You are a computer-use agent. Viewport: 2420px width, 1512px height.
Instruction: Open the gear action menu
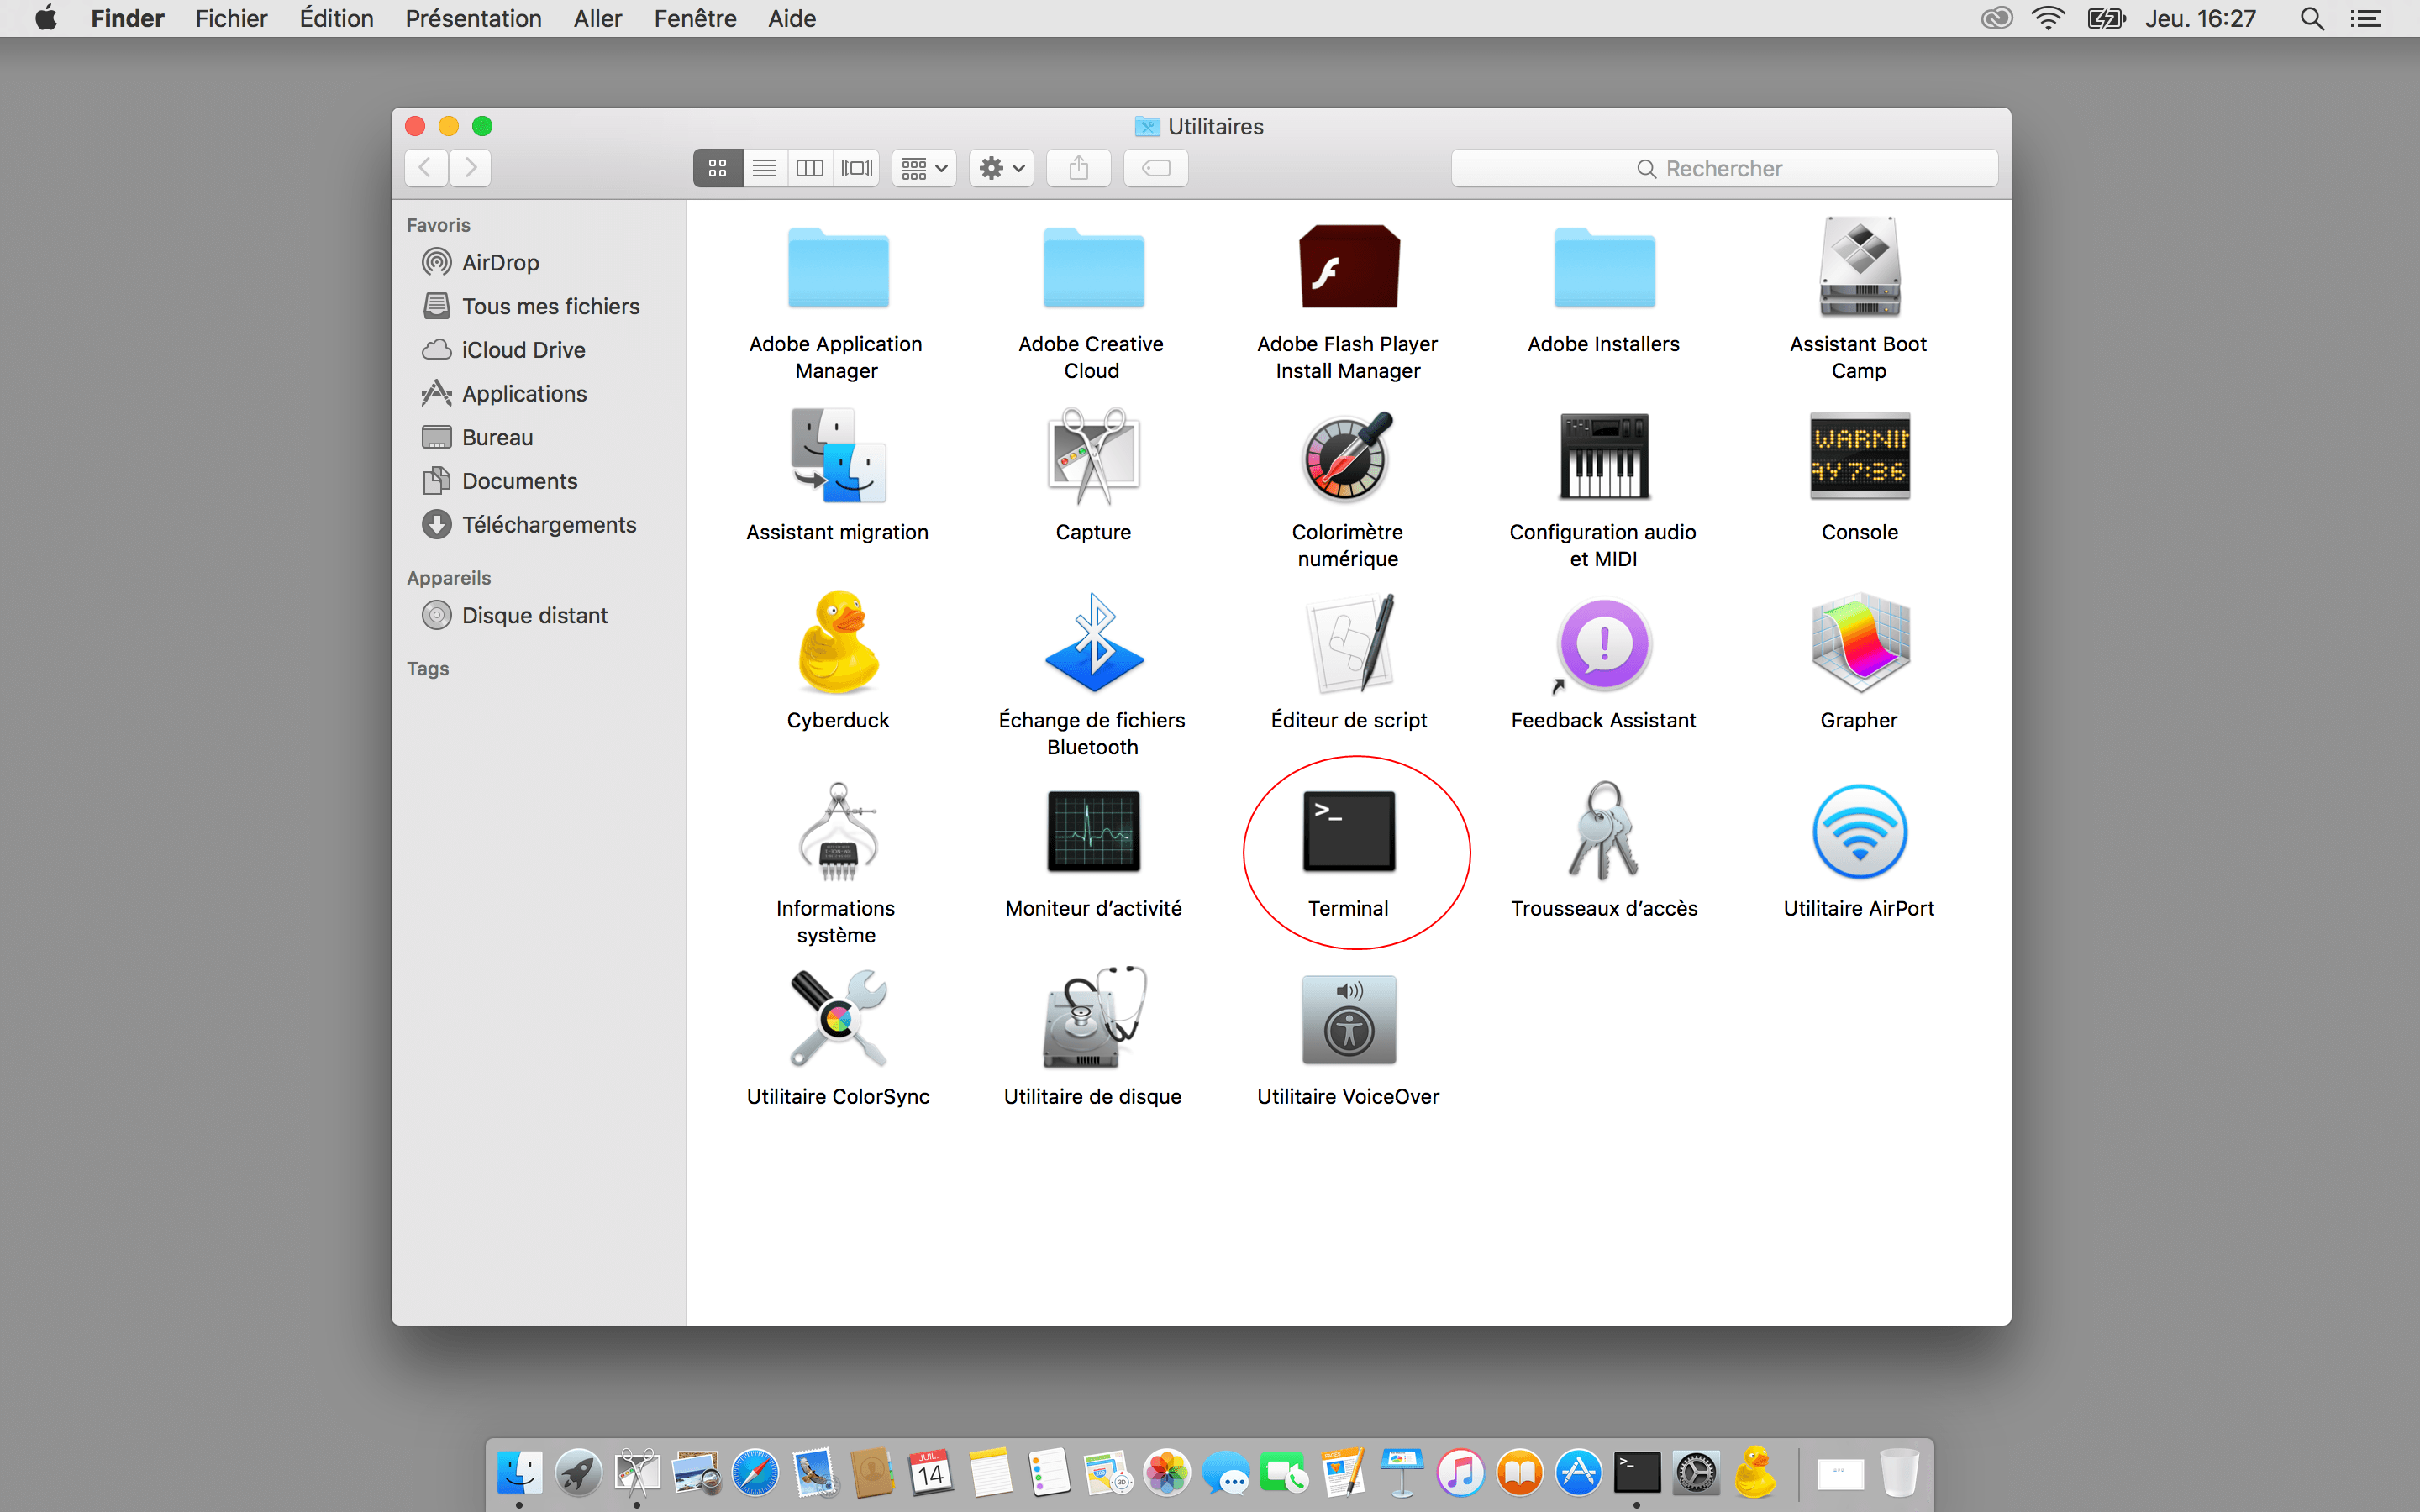[1001, 168]
